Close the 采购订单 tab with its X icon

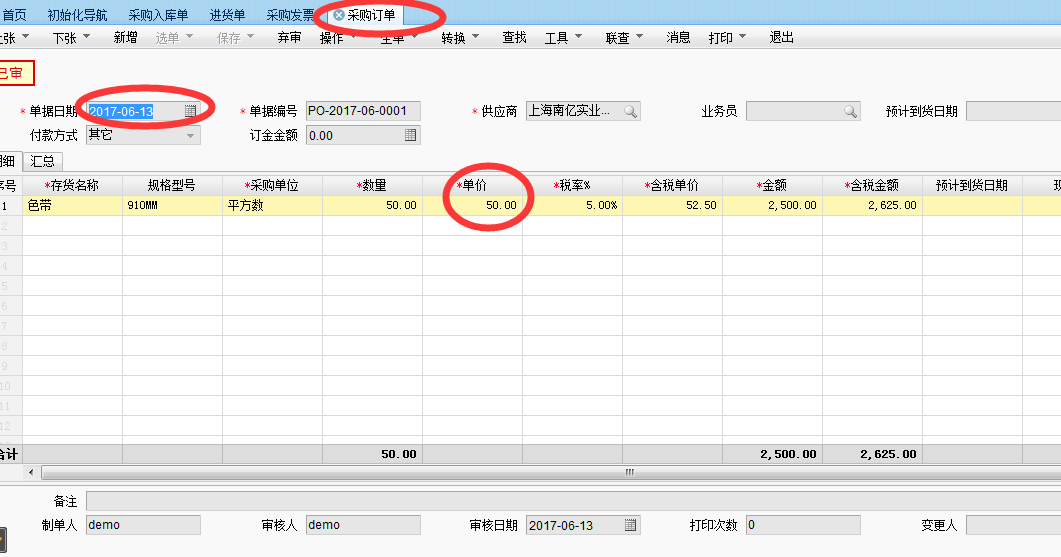pyautogui.click(x=339, y=15)
